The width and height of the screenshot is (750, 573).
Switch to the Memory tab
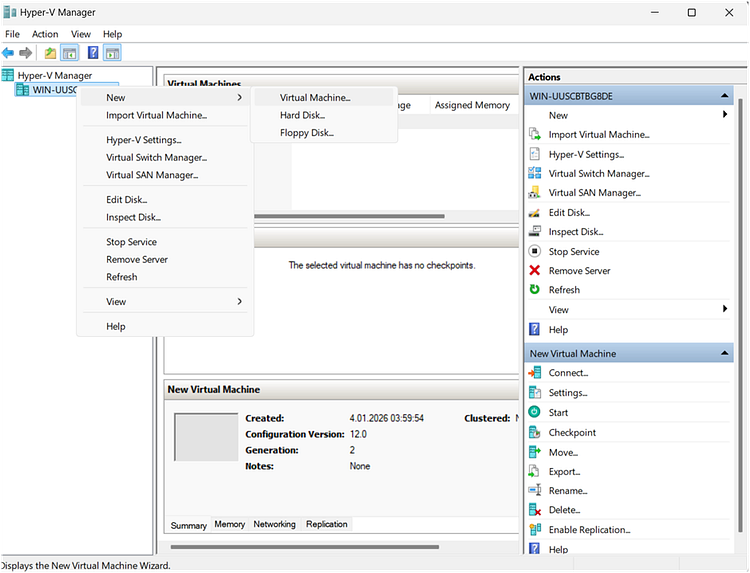[230, 524]
